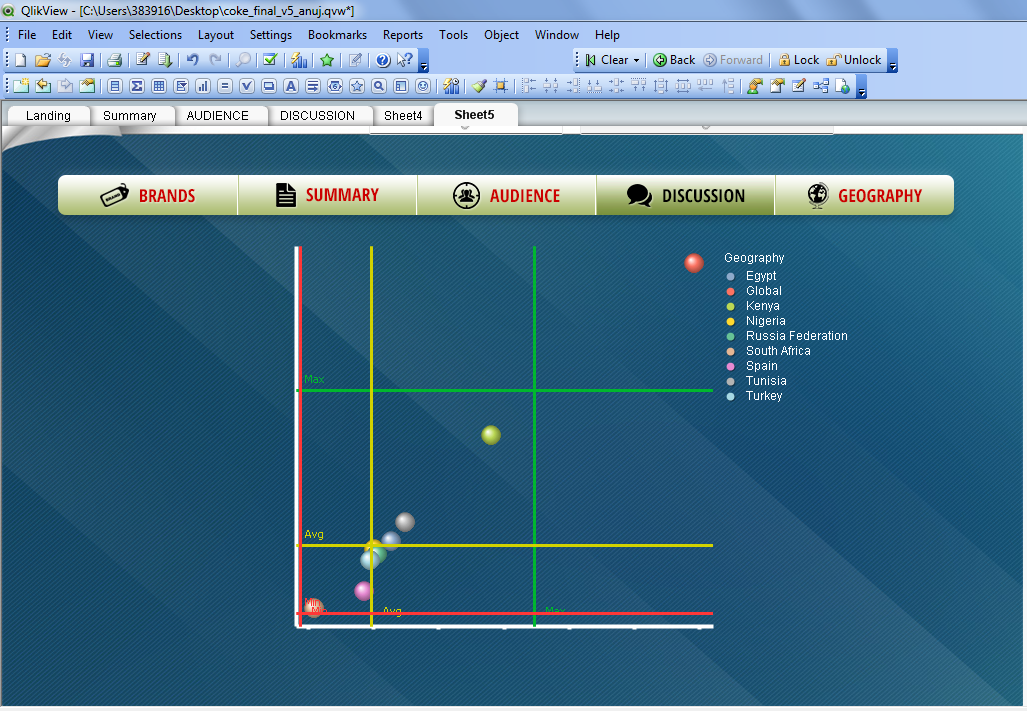The image size is (1027, 711).
Task: Save the QlikView document
Action: pos(87,59)
